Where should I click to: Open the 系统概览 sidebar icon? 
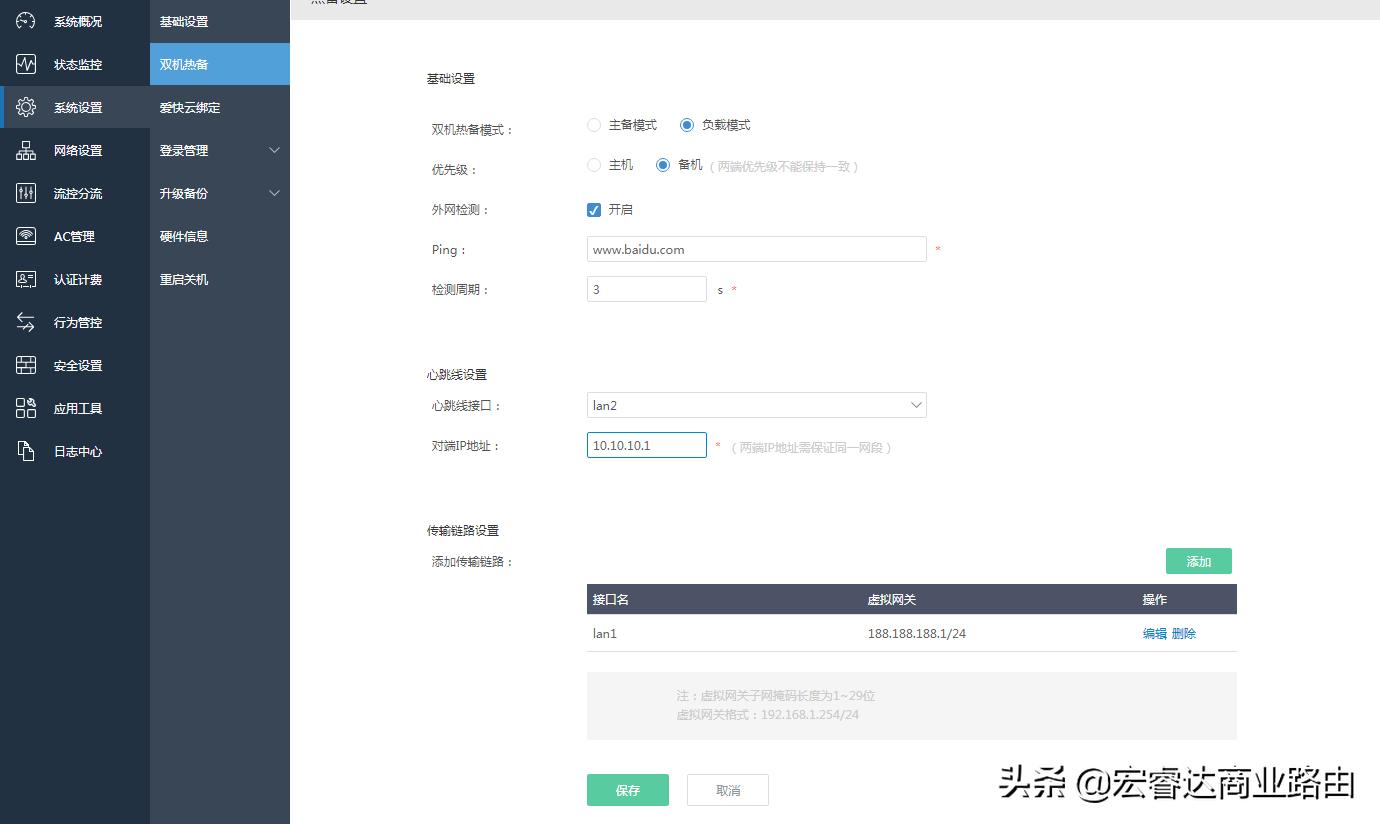click(26, 20)
